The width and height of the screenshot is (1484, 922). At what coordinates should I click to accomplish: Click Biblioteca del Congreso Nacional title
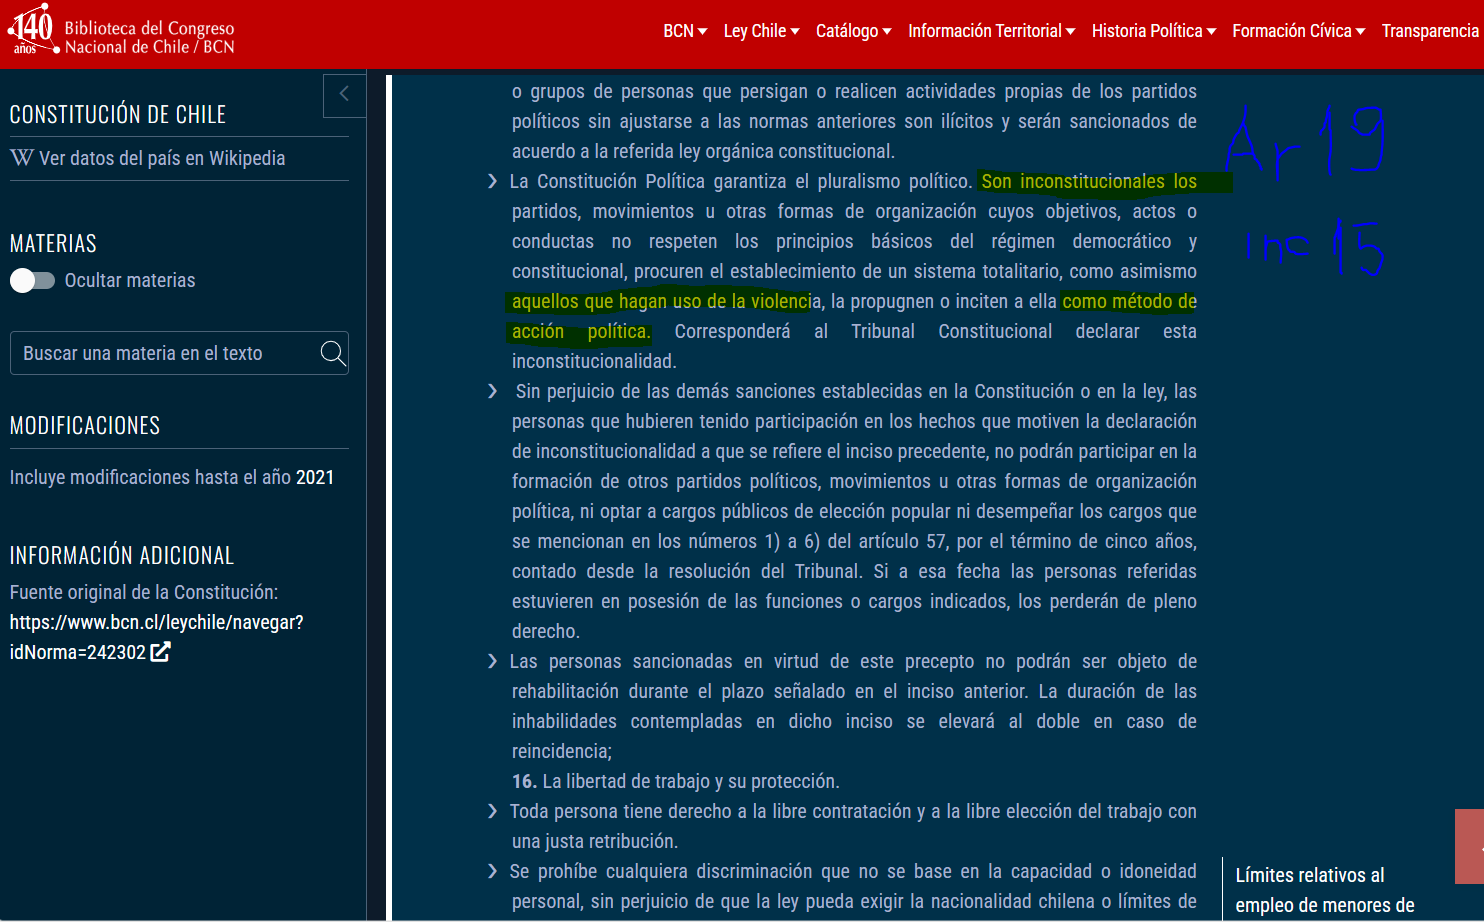tap(150, 37)
